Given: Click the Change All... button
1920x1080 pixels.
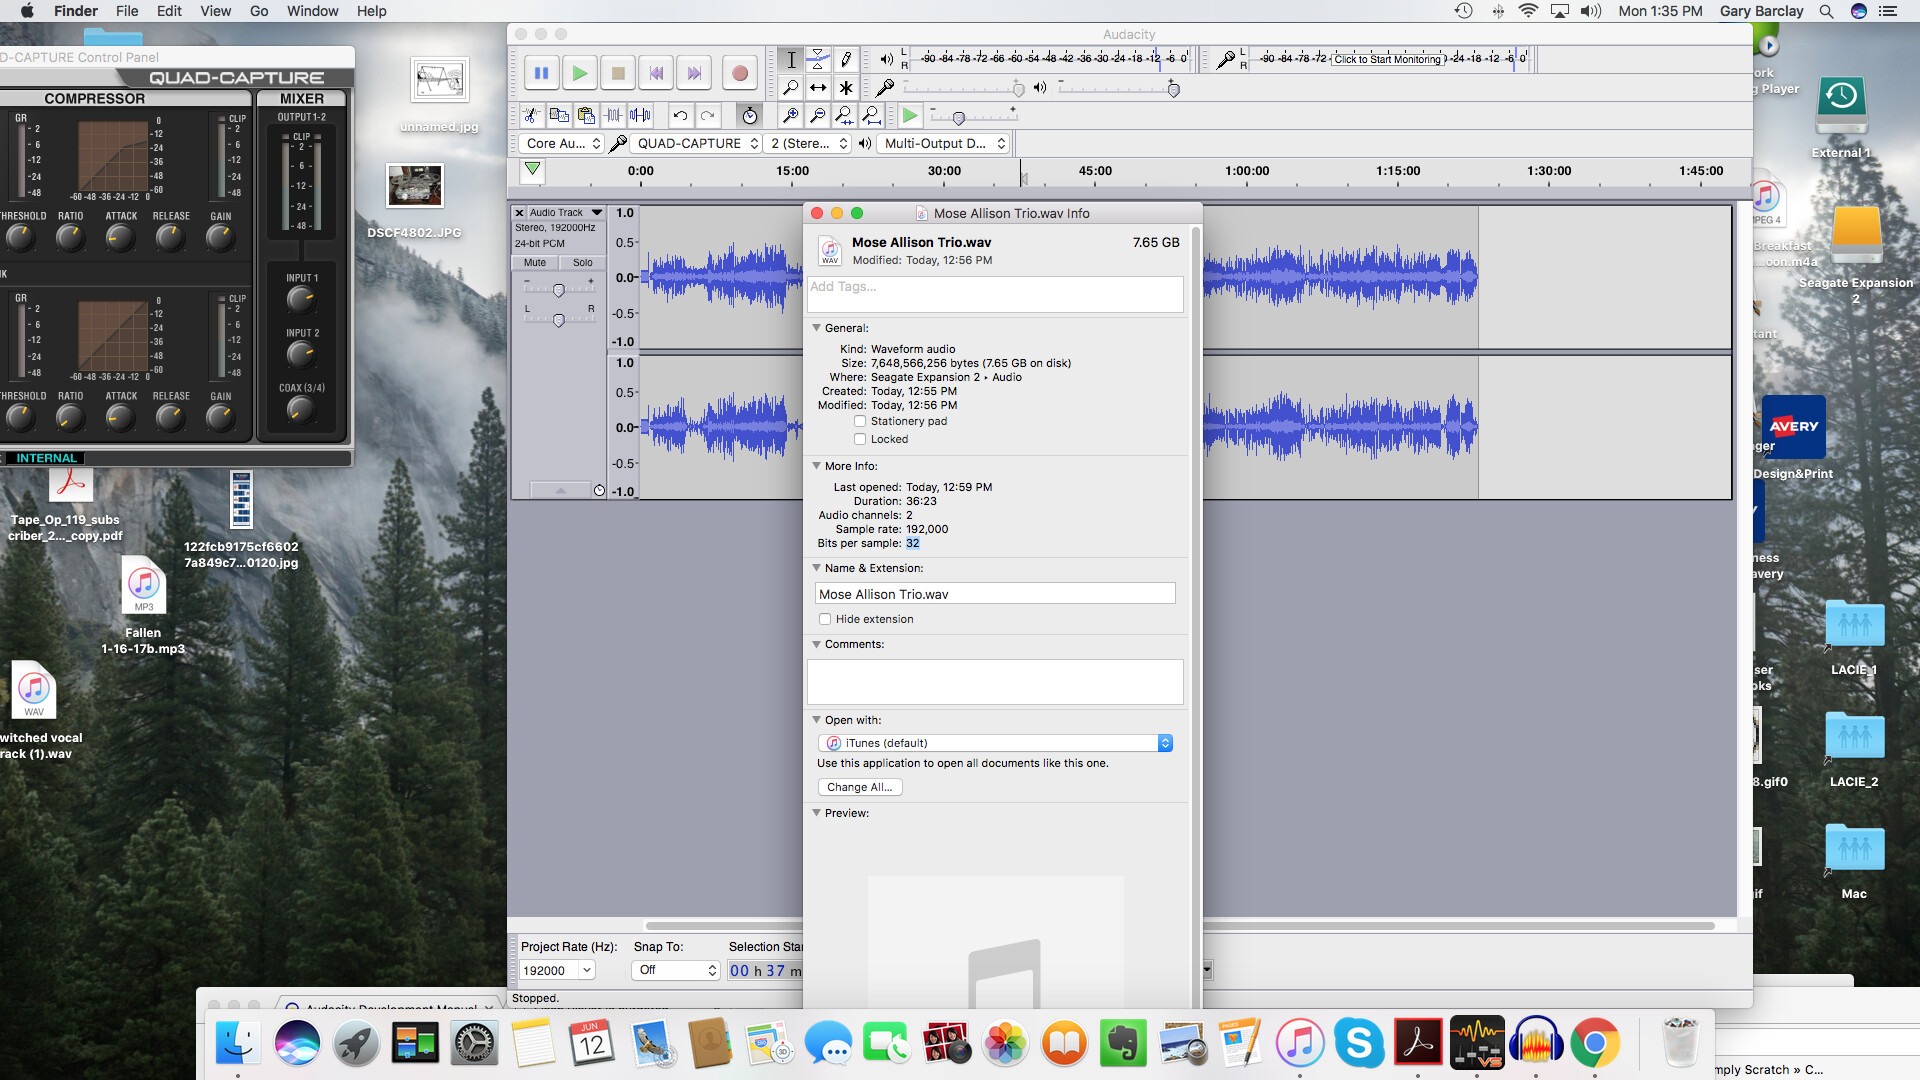Looking at the screenshot, I should [x=860, y=787].
